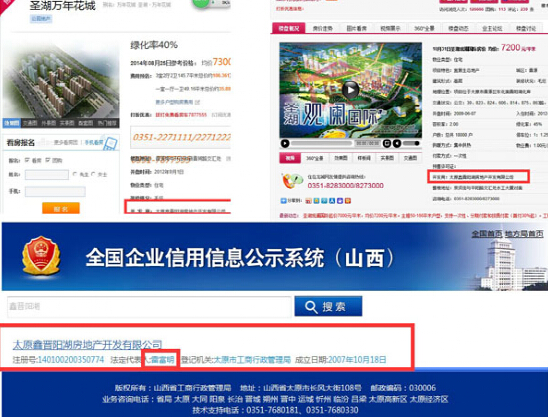Open the 360°全景 tab under the video
The image size is (548, 417).
pos(315,158)
